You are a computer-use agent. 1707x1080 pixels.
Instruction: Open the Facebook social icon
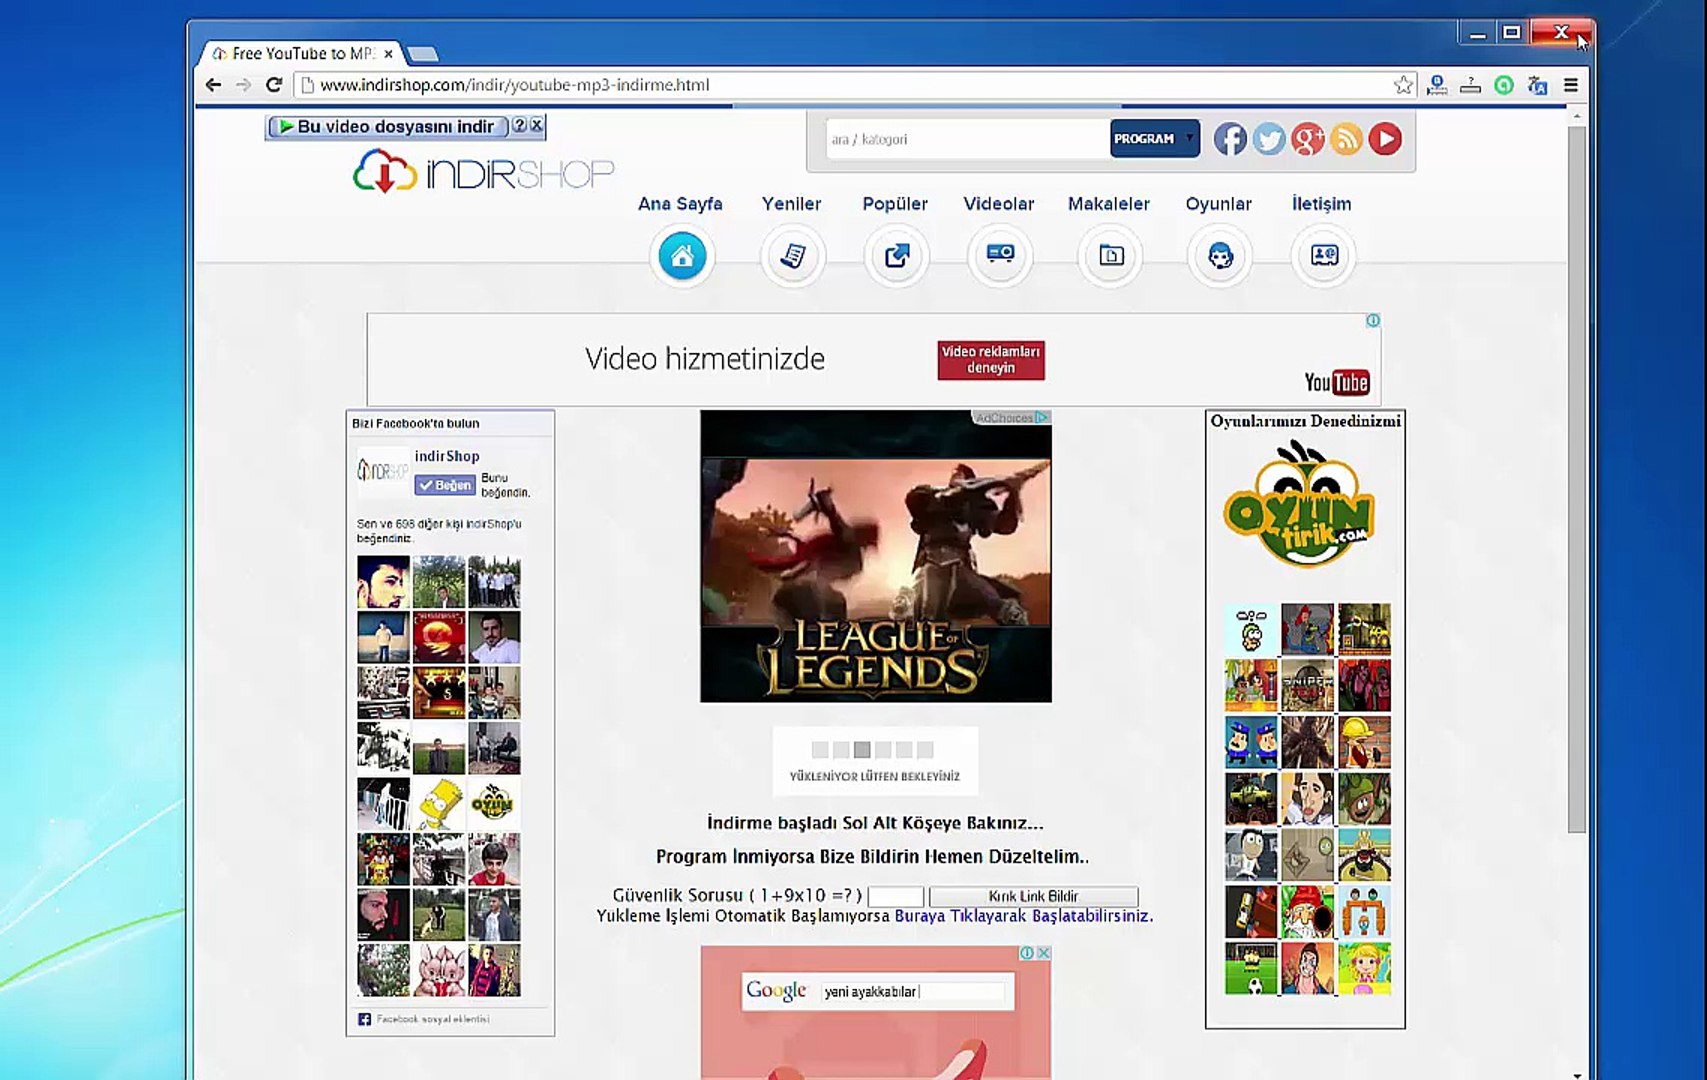point(1230,139)
